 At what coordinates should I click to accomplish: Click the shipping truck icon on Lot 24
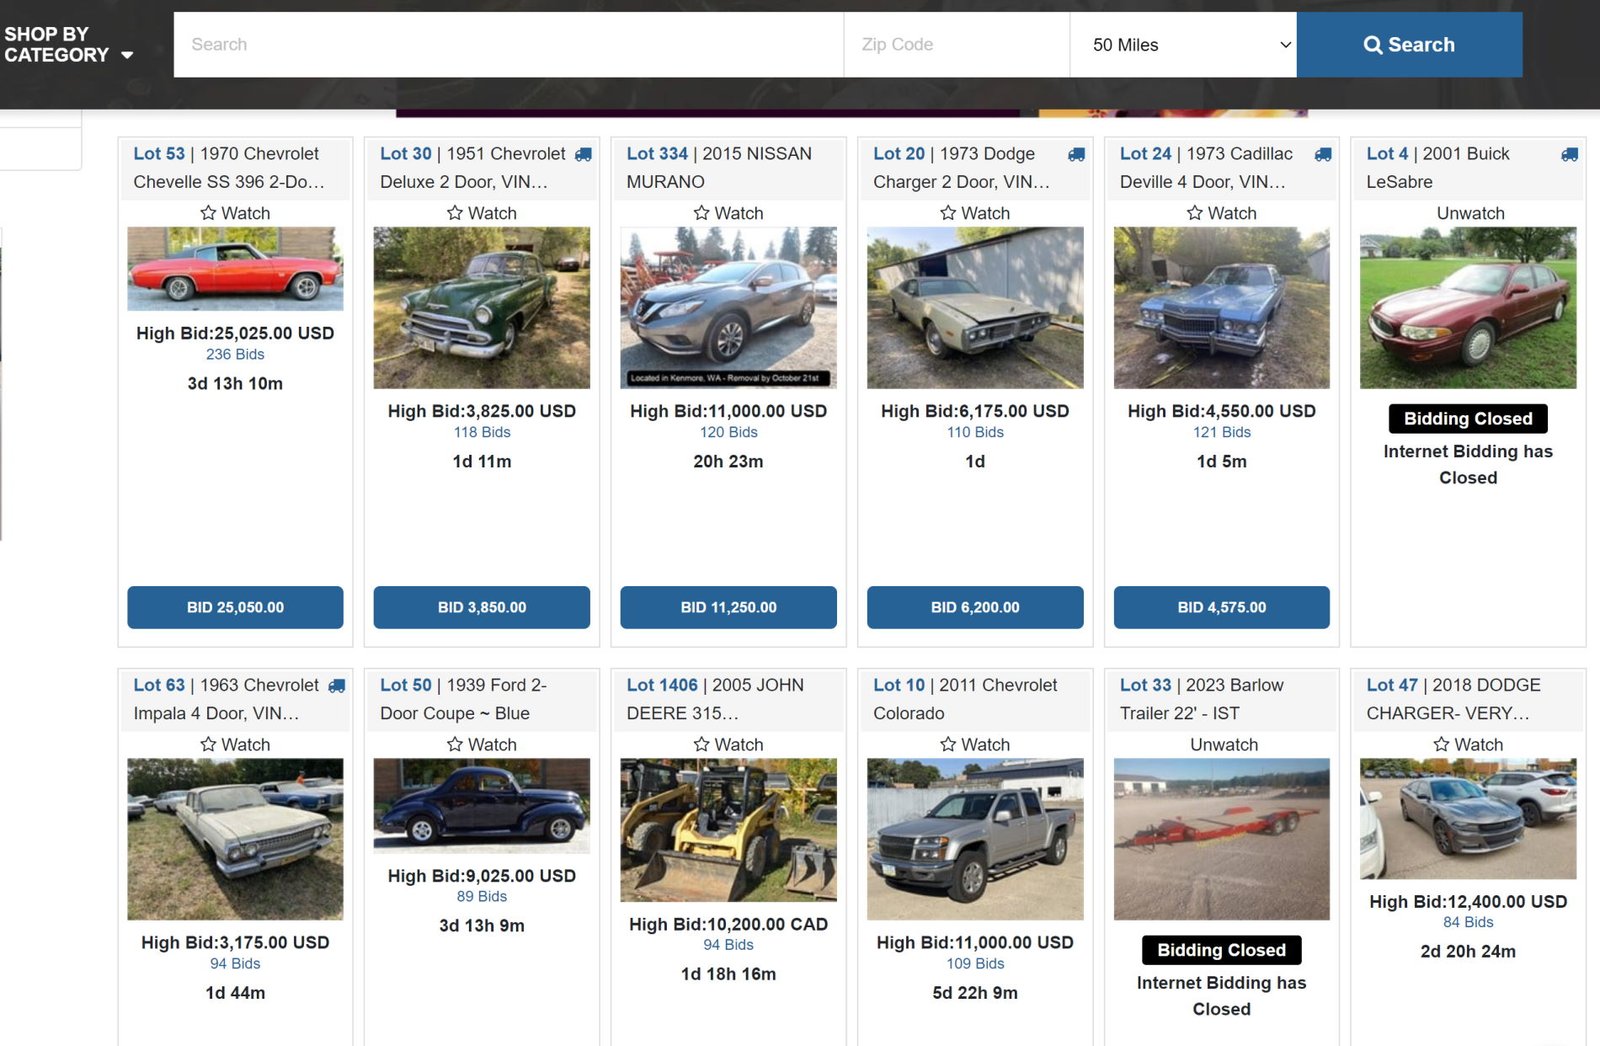1323,154
